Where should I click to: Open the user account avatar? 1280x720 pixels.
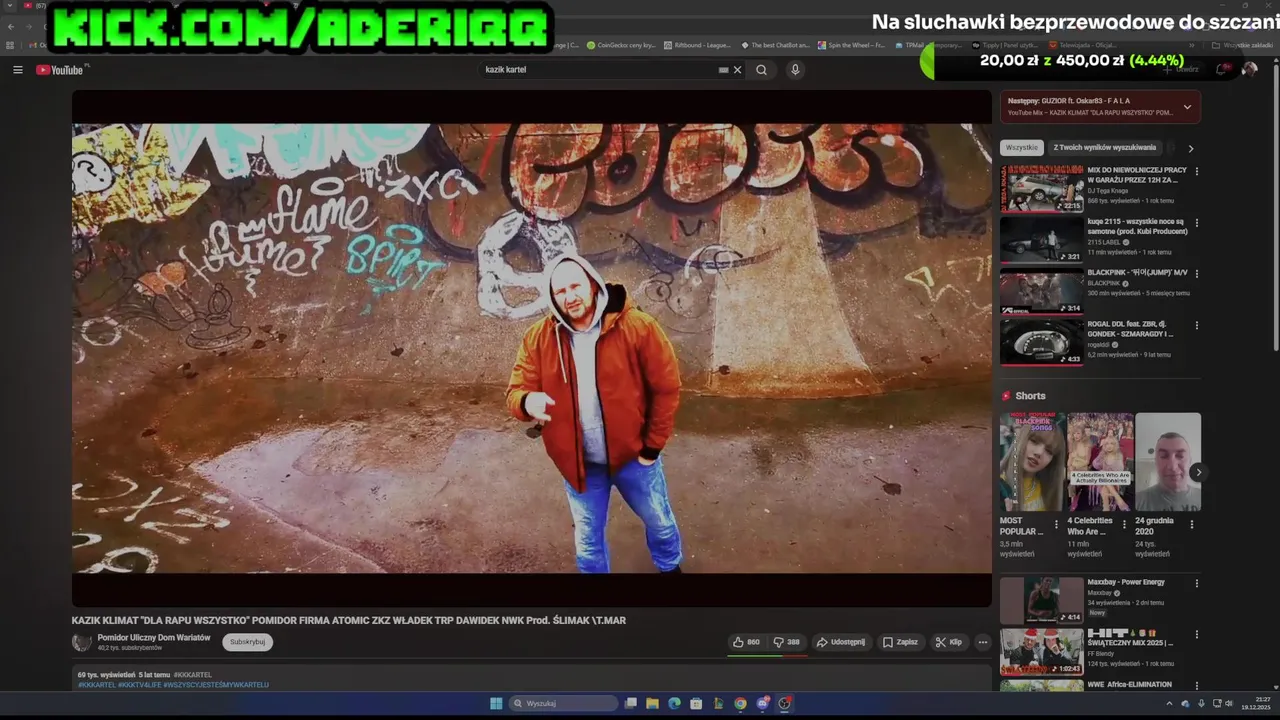1249,69
